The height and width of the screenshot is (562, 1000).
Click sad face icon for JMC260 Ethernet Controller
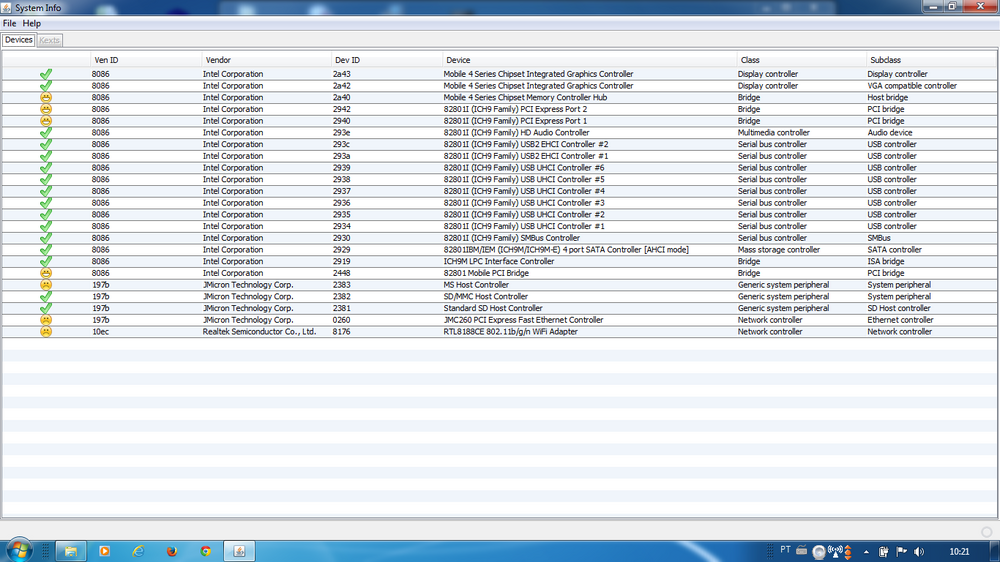pos(45,320)
